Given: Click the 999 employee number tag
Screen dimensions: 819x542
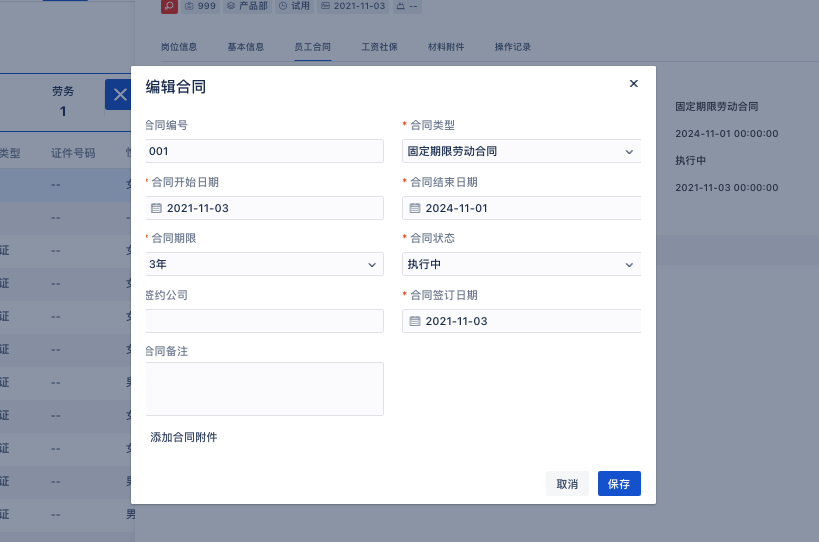Looking at the screenshot, I should (201, 6).
